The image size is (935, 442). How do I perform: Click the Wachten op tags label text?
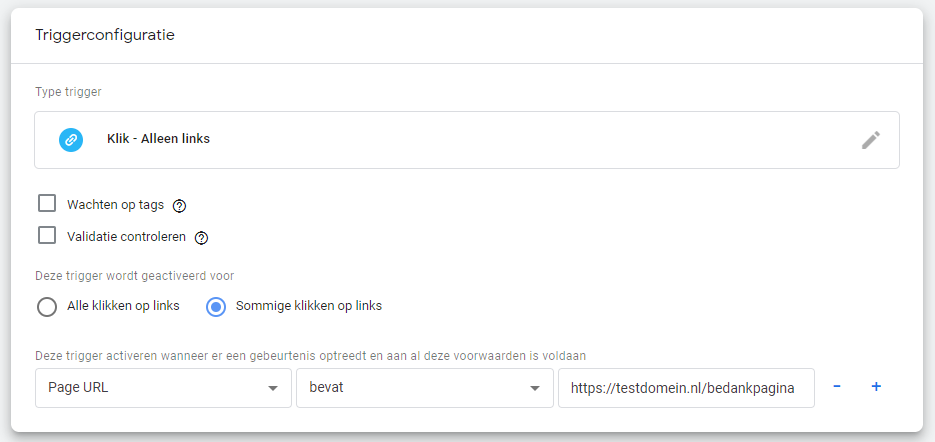coord(114,205)
